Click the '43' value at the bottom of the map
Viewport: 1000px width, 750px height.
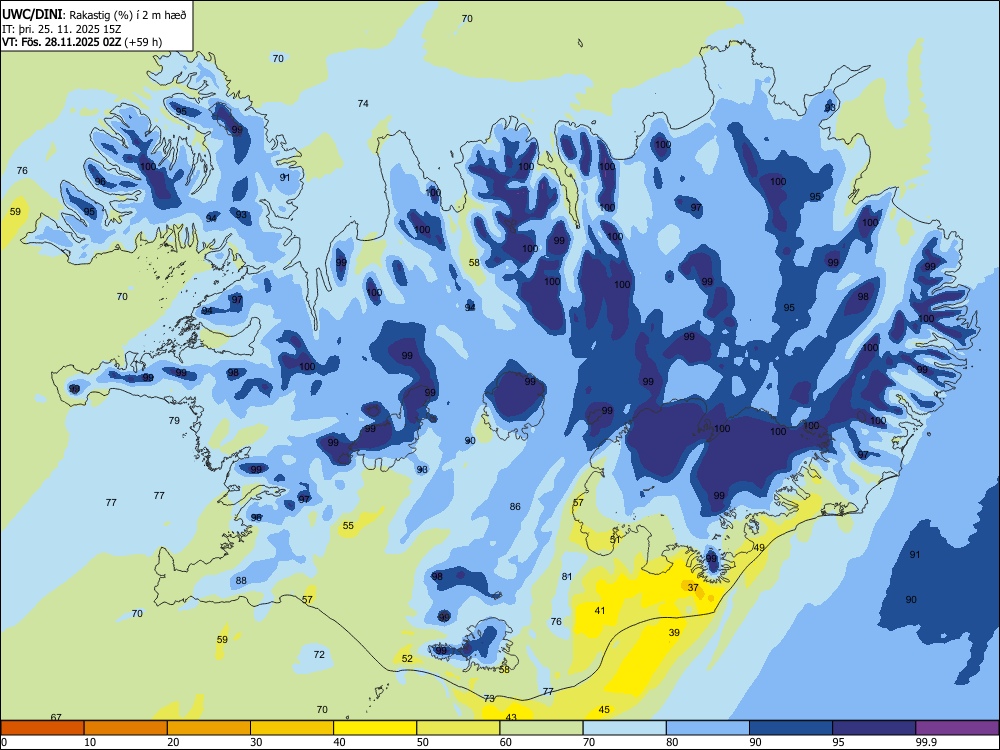click(x=511, y=717)
